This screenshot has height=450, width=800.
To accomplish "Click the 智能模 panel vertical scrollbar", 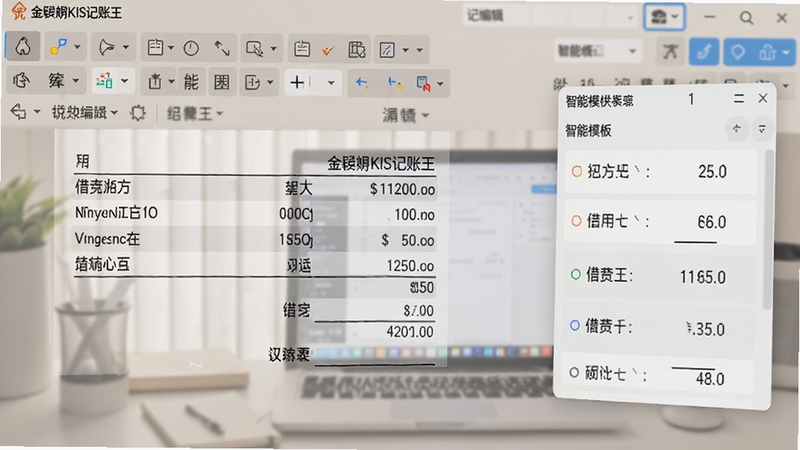I will (767, 230).
